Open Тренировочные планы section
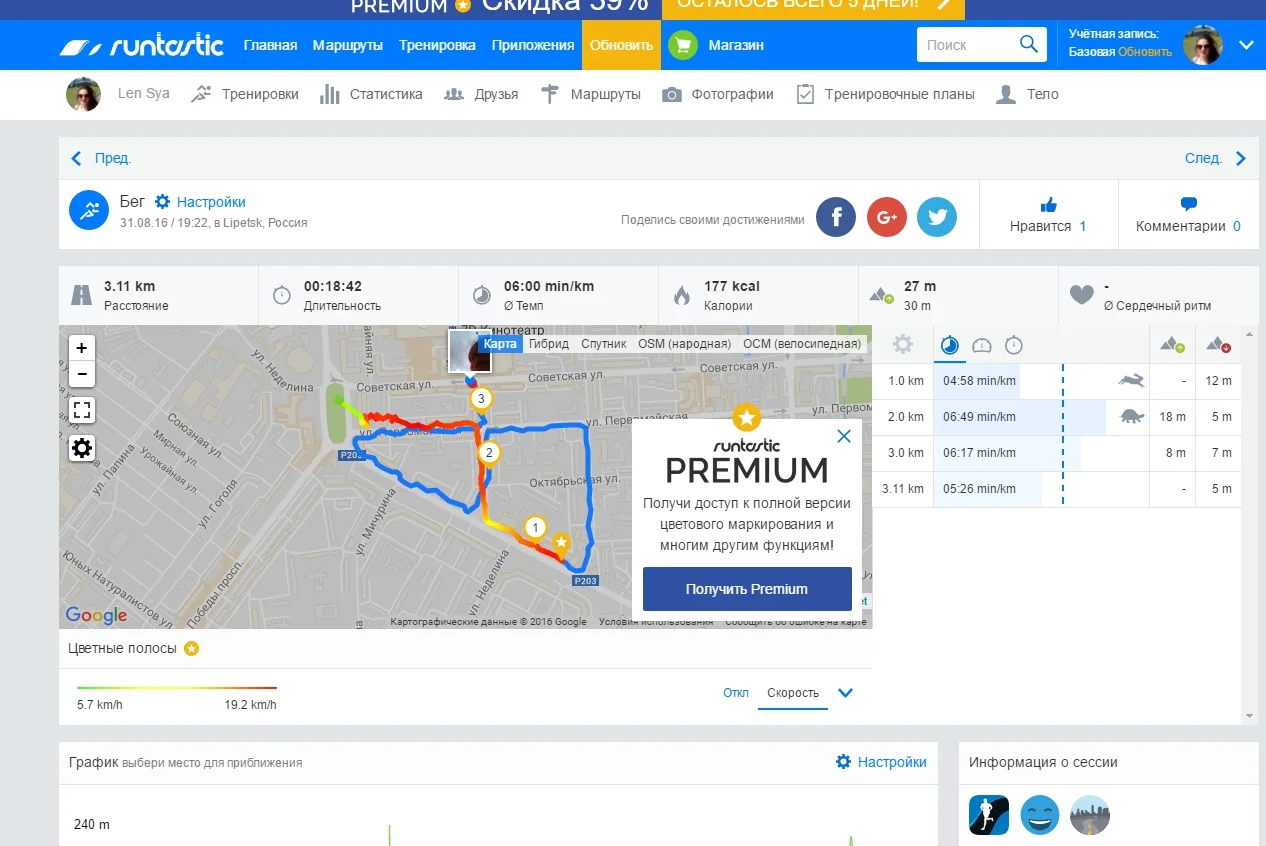The image size is (1266, 846). click(x=886, y=94)
